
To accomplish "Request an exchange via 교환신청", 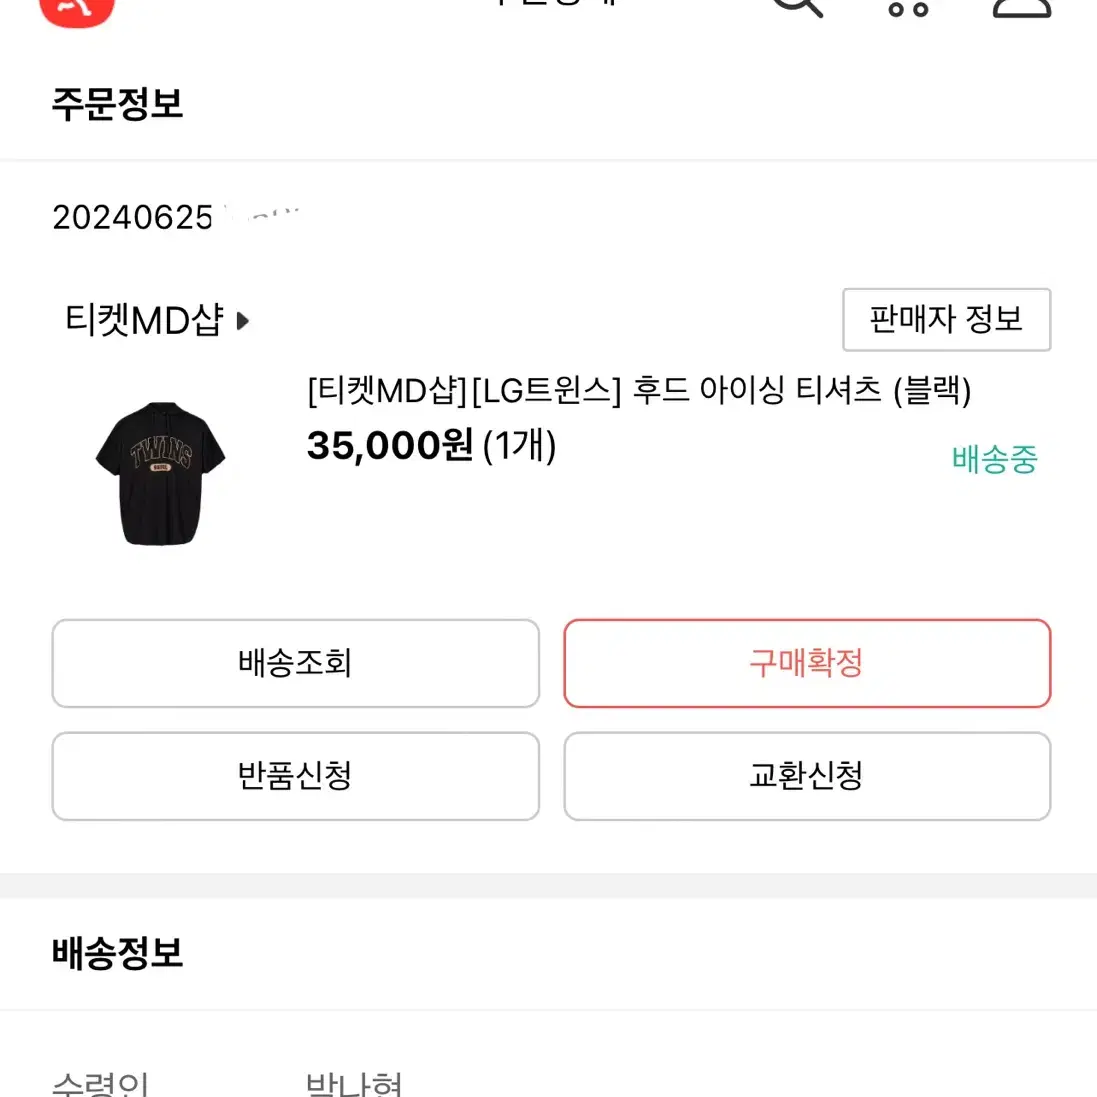I will tap(807, 776).
